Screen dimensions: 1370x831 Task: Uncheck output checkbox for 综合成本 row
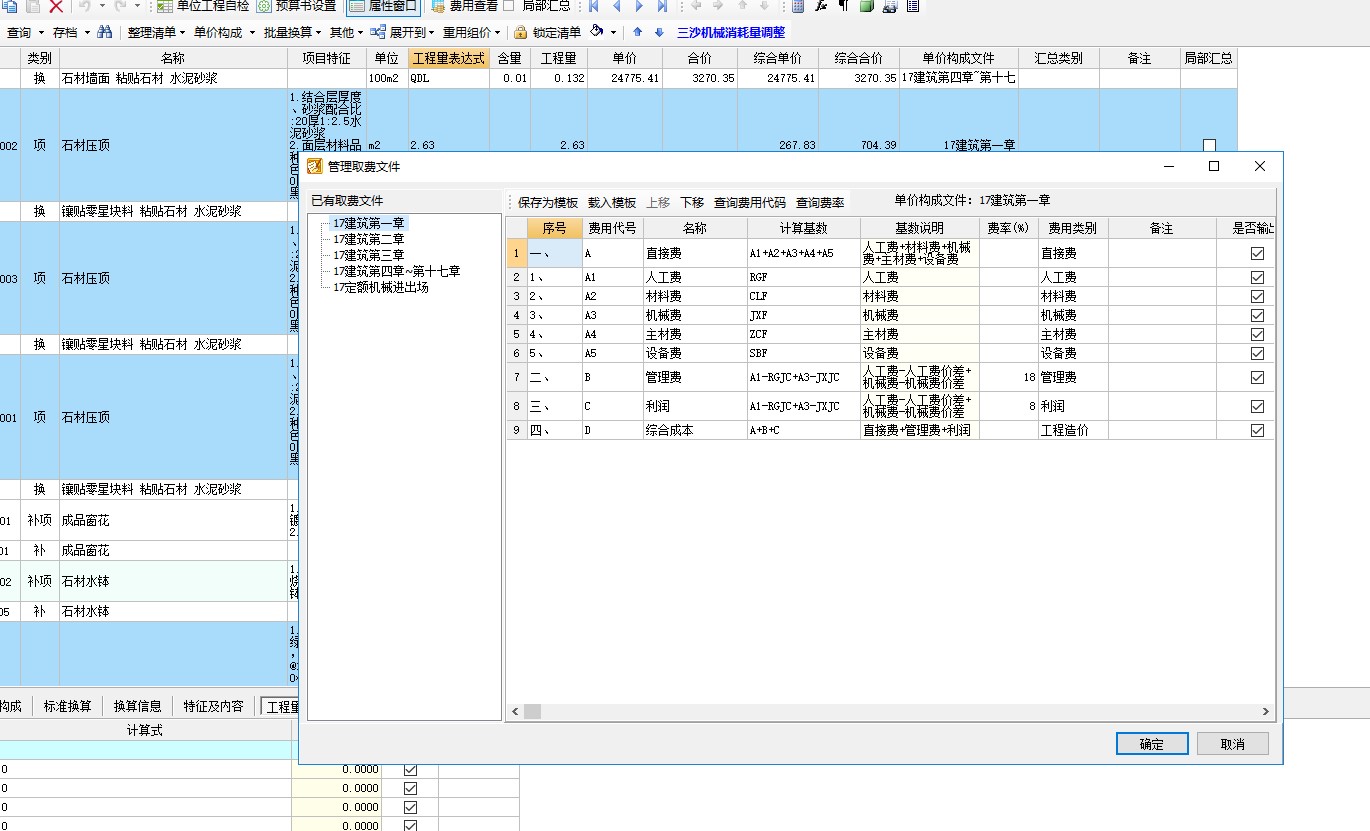click(x=1257, y=430)
